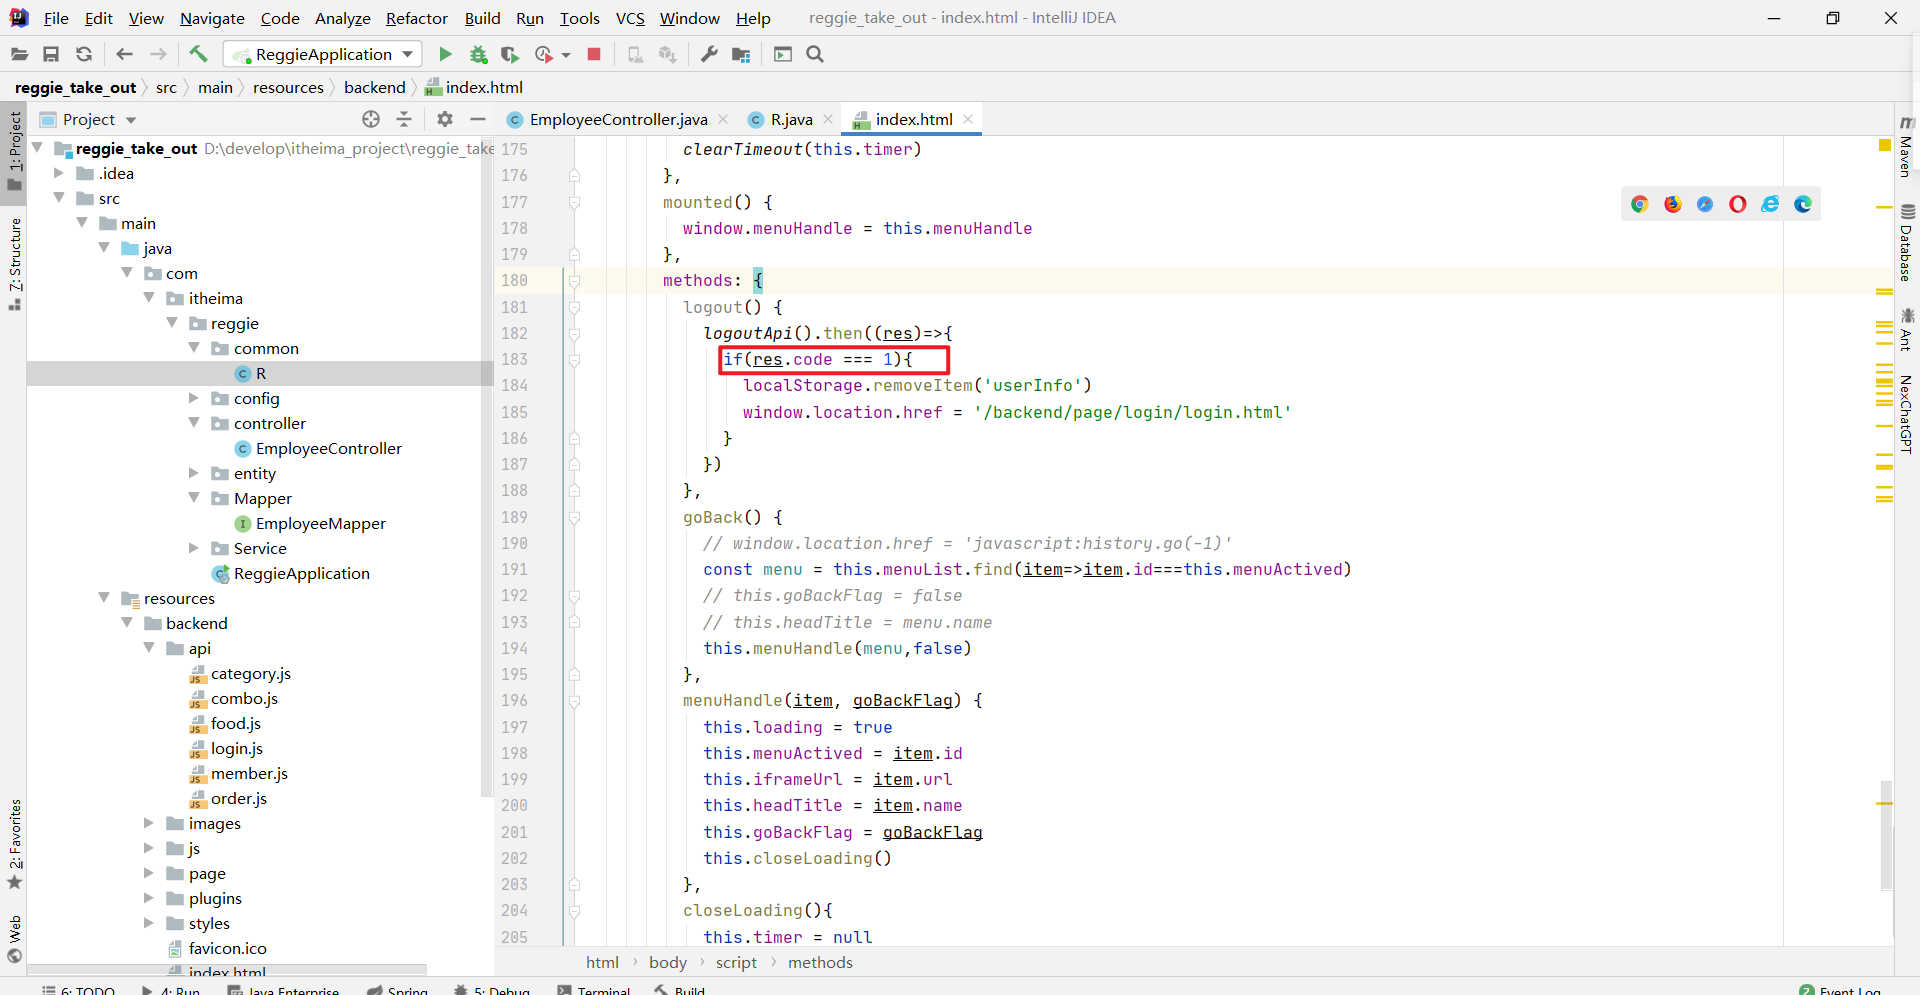Click the Forward navigation arrow
The width and height of the screenshot is (1920, 995).
(x=158, y=54)
